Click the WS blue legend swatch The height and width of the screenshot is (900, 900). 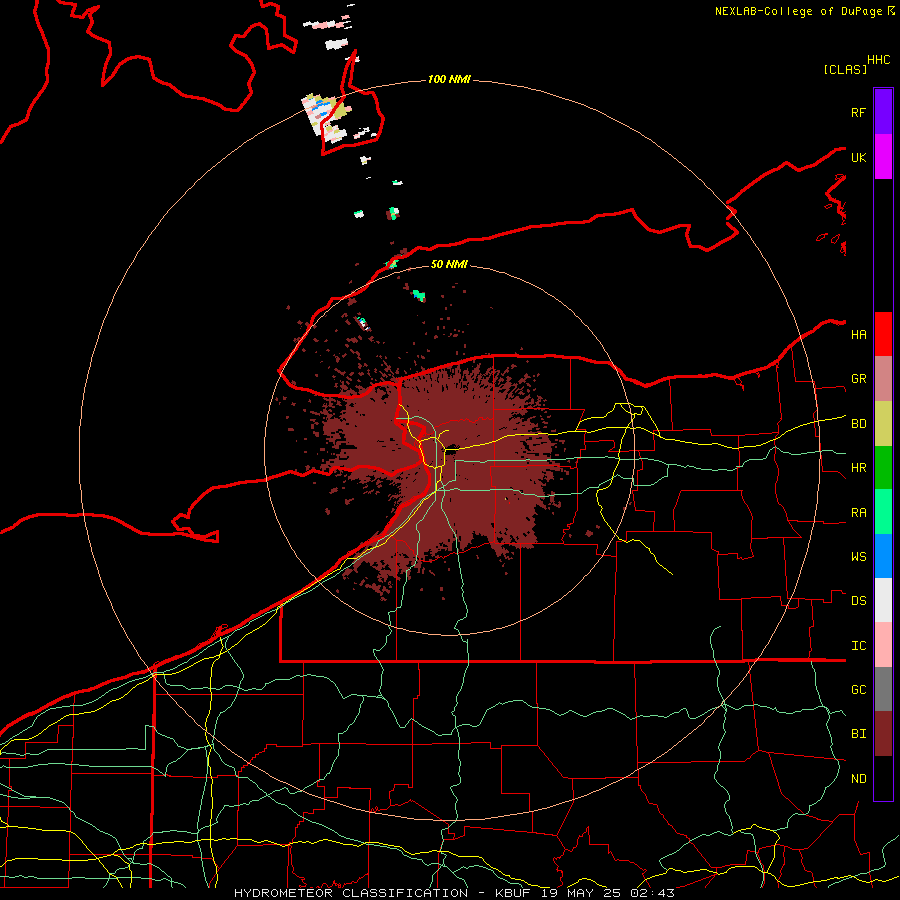click(x=883, y=556)
